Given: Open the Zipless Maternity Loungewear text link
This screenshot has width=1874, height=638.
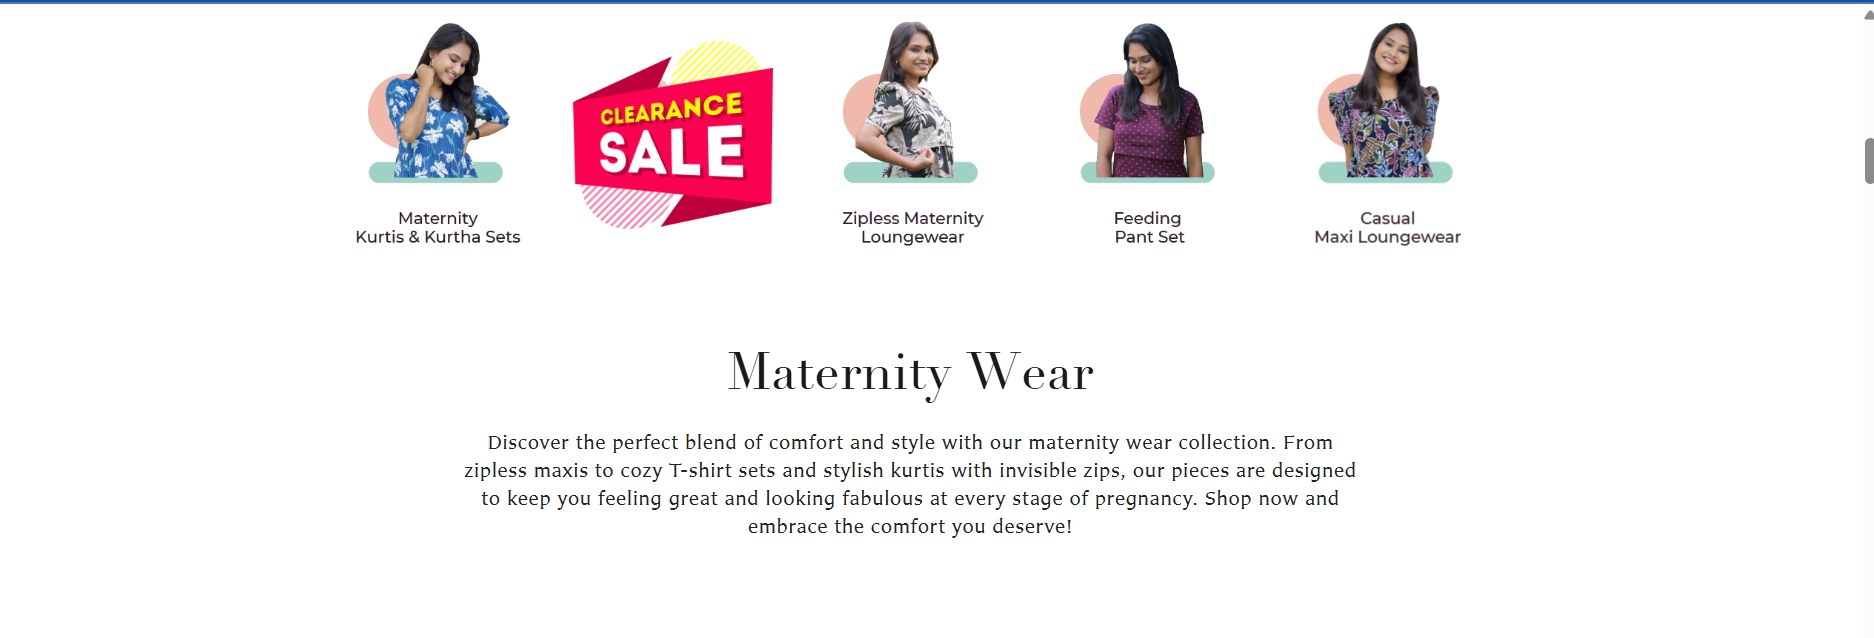Looking at the screenshot, I should tap(912, 228).
